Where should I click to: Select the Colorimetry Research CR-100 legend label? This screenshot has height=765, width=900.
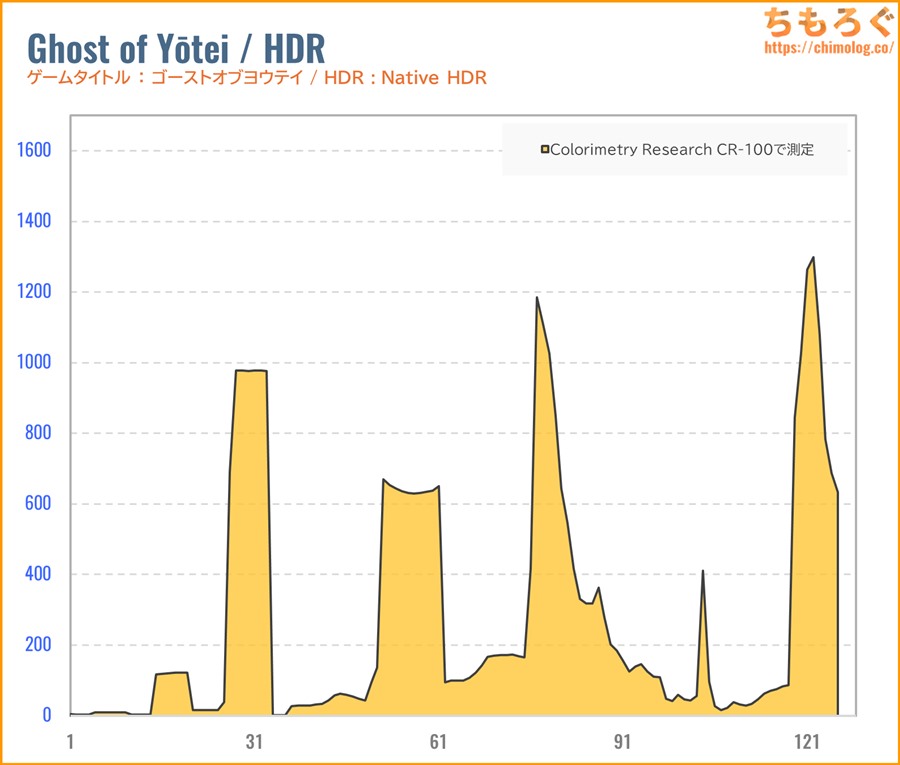pos(682,150)
